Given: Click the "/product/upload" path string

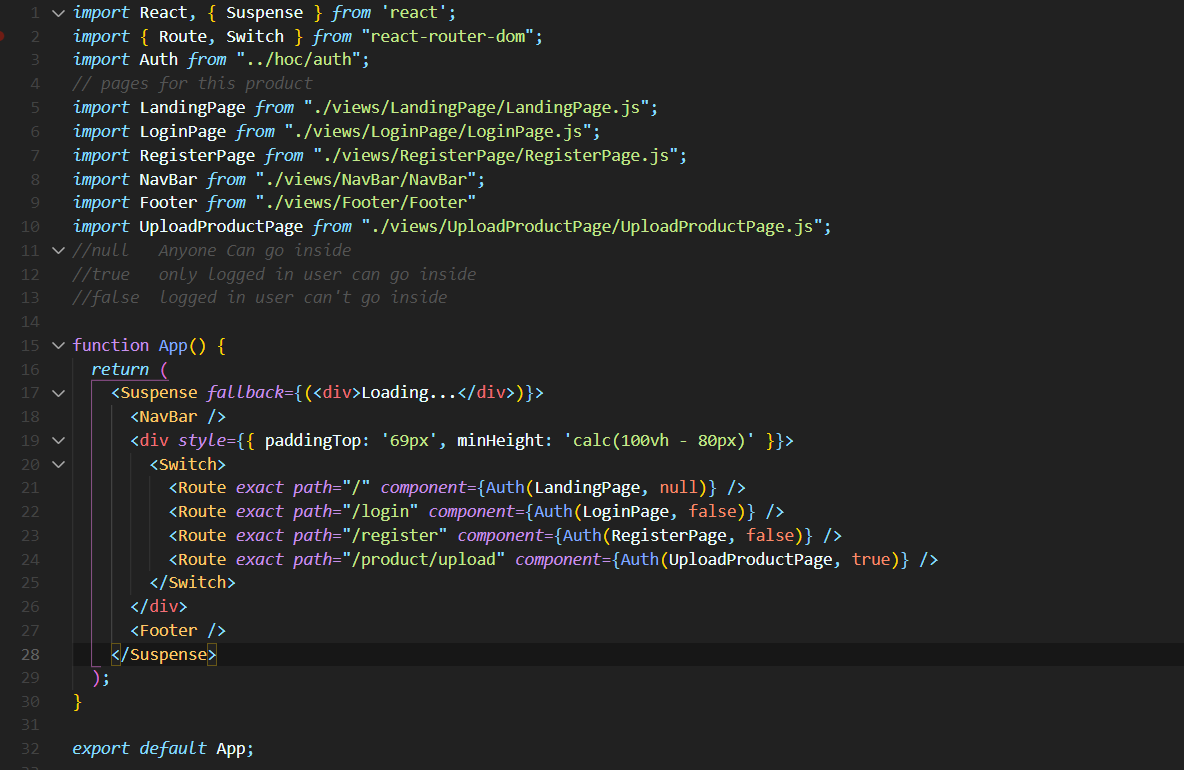Looking at the screenshot, I should pos(424,560).
